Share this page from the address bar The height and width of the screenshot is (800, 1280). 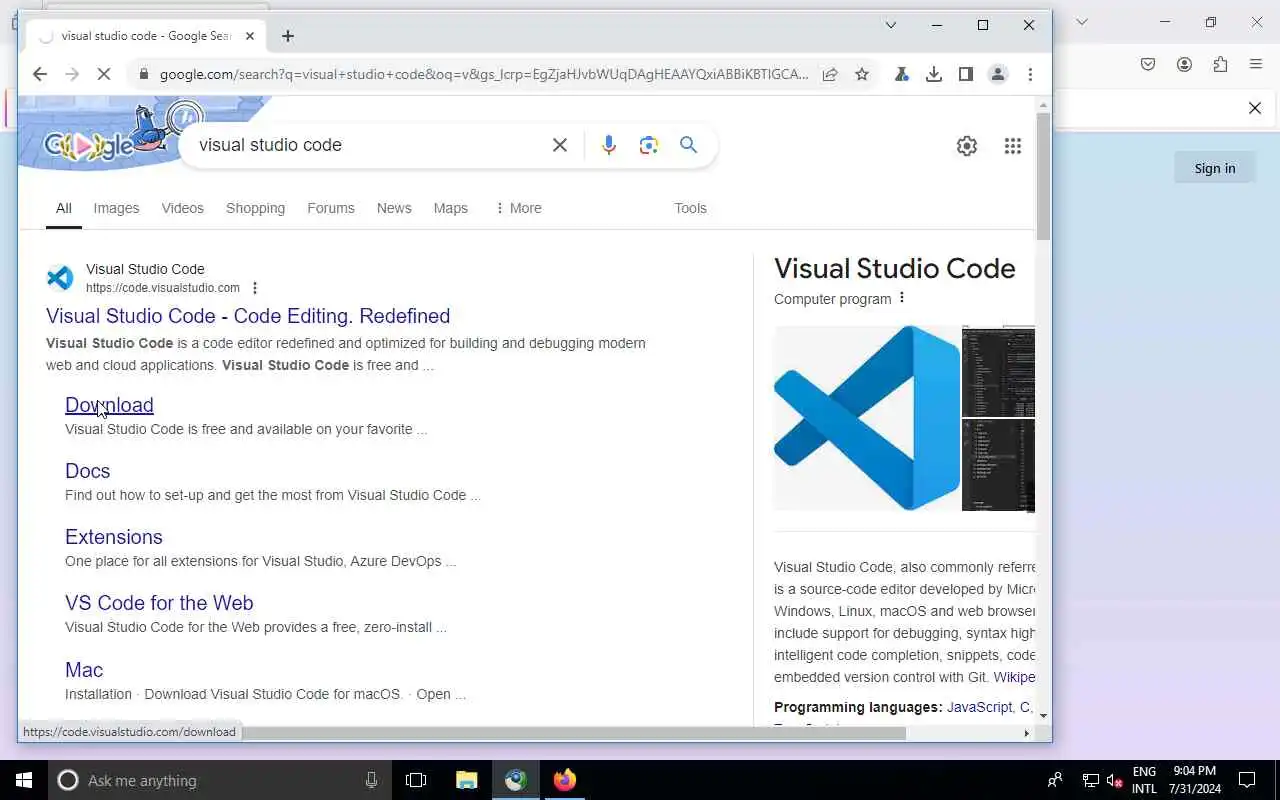(x=830, y=74)
